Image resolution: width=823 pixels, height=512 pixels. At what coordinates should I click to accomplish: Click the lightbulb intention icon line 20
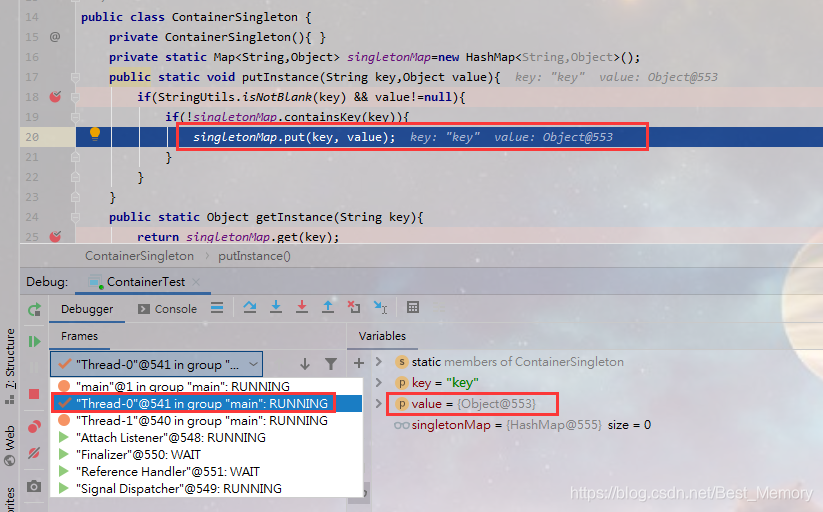(95, 133)
